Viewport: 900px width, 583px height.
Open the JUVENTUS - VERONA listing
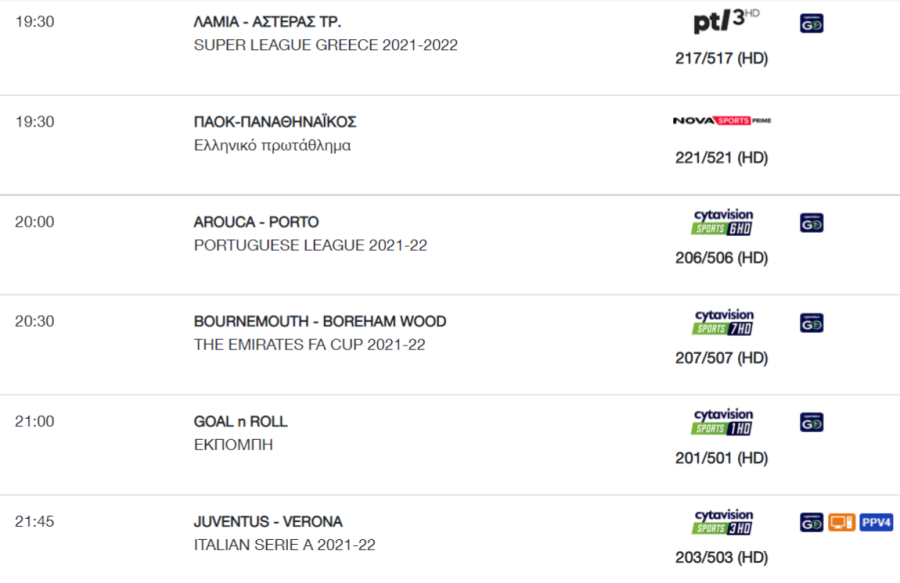coord(268,522)
